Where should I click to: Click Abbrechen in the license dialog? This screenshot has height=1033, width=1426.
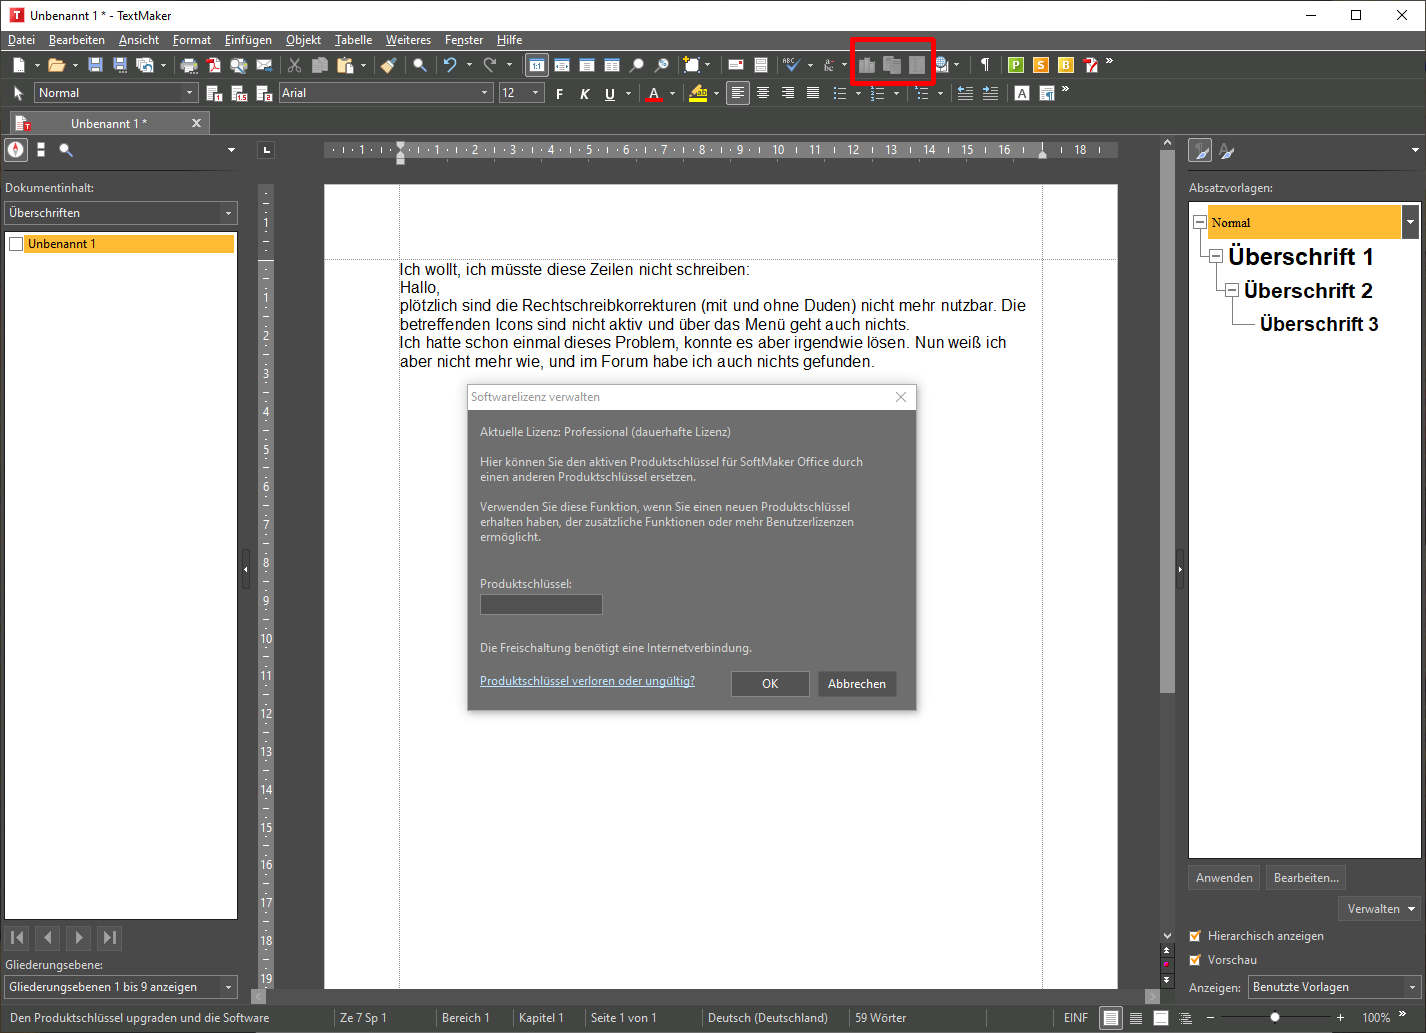[857, 684]
